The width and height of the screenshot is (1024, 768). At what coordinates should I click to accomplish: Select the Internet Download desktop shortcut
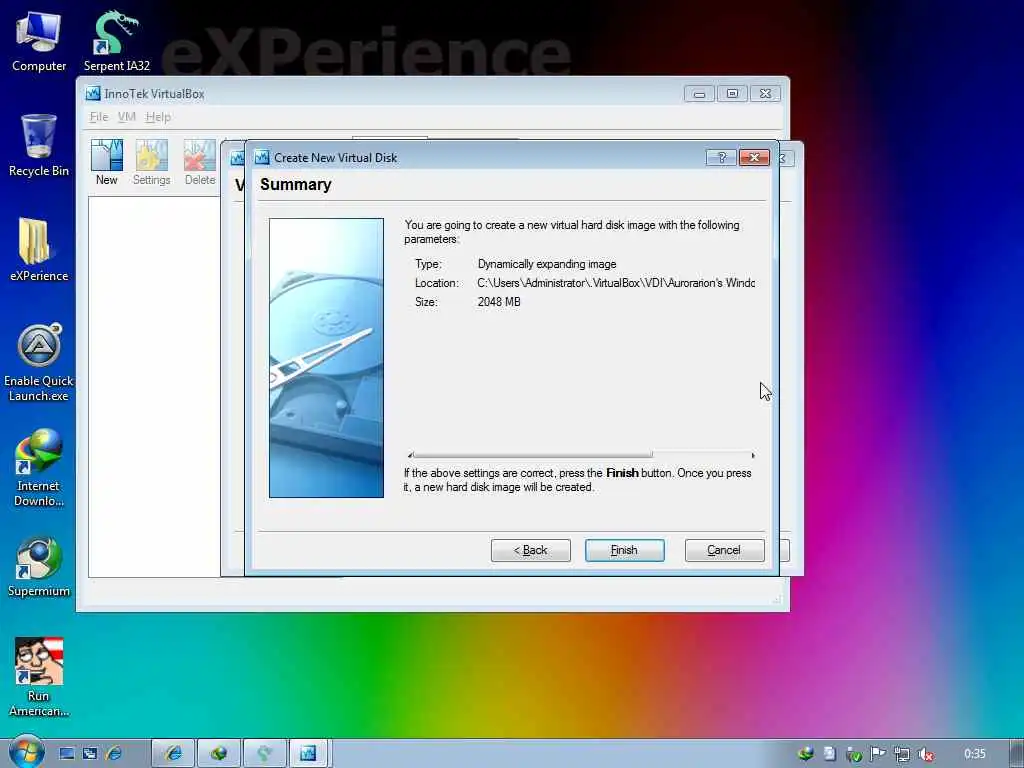(39, 468)
